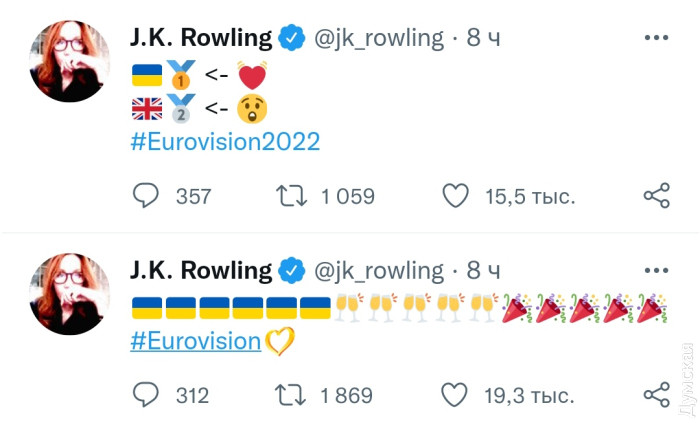The image size is (700, 423).
Task: Open @jk_rowling handle in second tweet
Action: coord(379,271)
